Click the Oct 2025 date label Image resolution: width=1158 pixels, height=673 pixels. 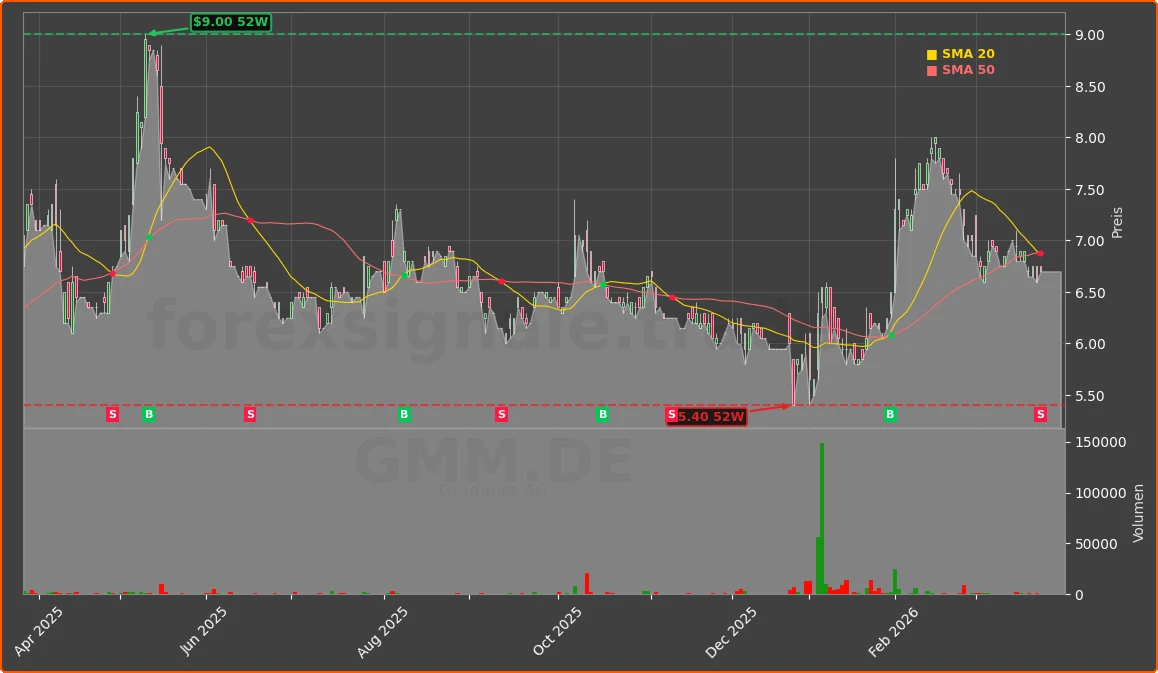pyautogui.click(x=558, y=632)
